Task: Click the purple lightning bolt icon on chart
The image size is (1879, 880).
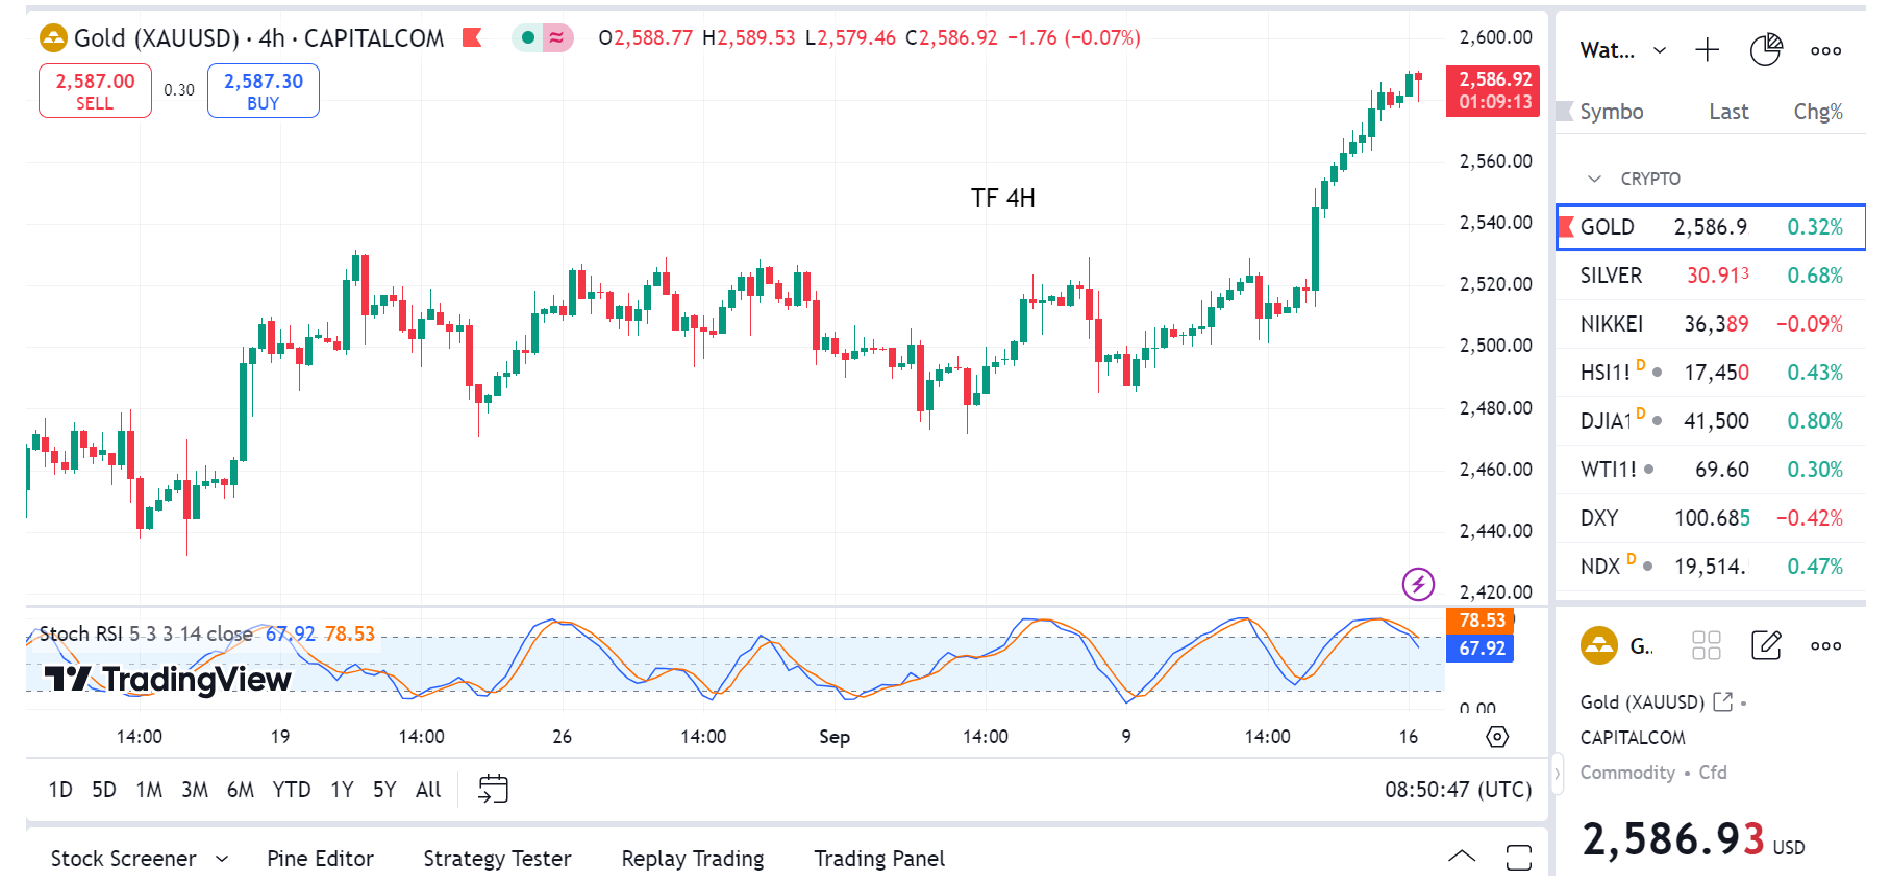Action: coord(1418,584)
